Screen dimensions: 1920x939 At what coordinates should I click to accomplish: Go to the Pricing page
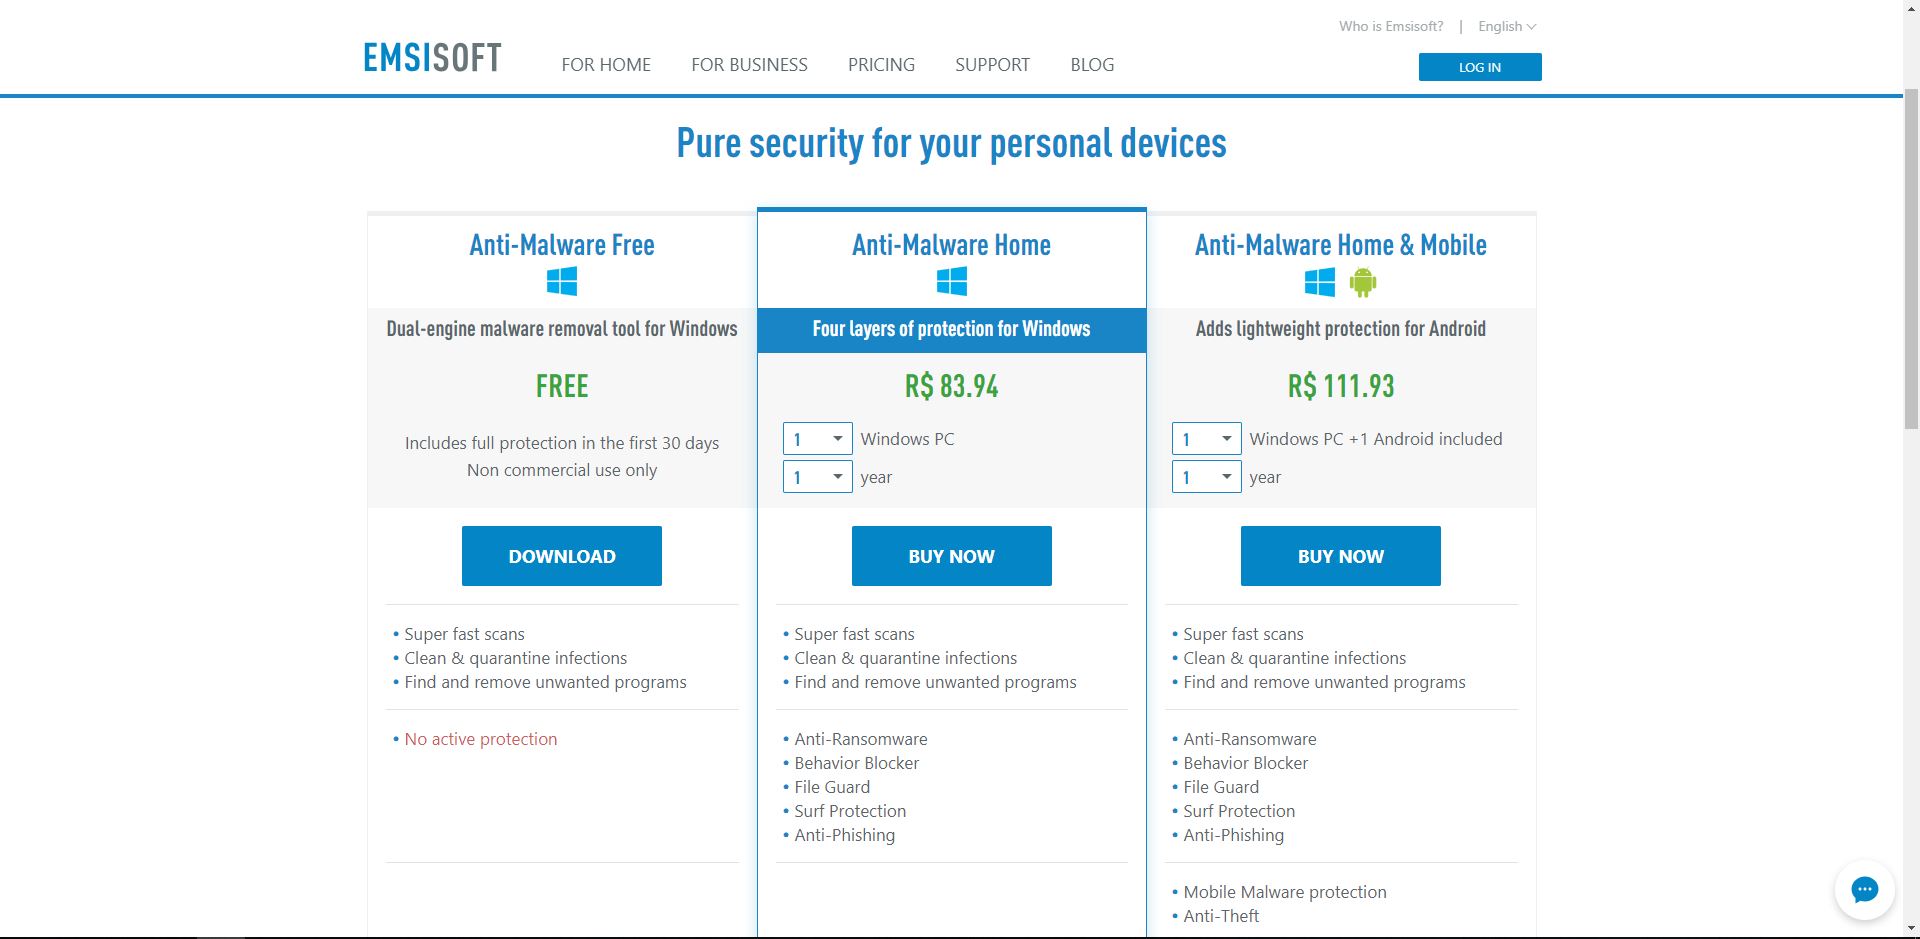click(881, 65)
